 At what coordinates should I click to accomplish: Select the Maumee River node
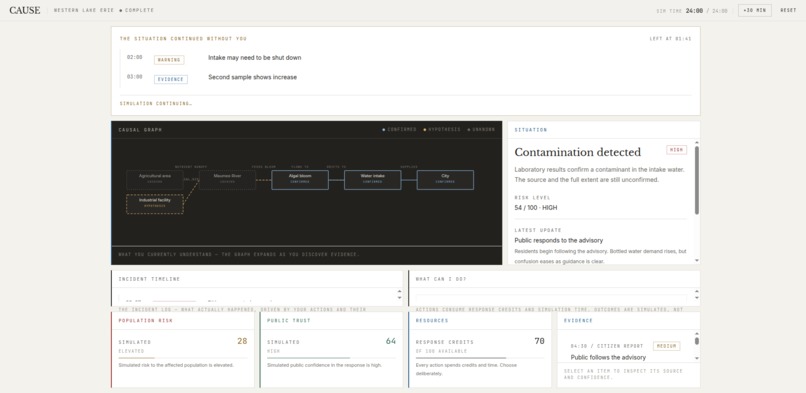tap(227, 180)
